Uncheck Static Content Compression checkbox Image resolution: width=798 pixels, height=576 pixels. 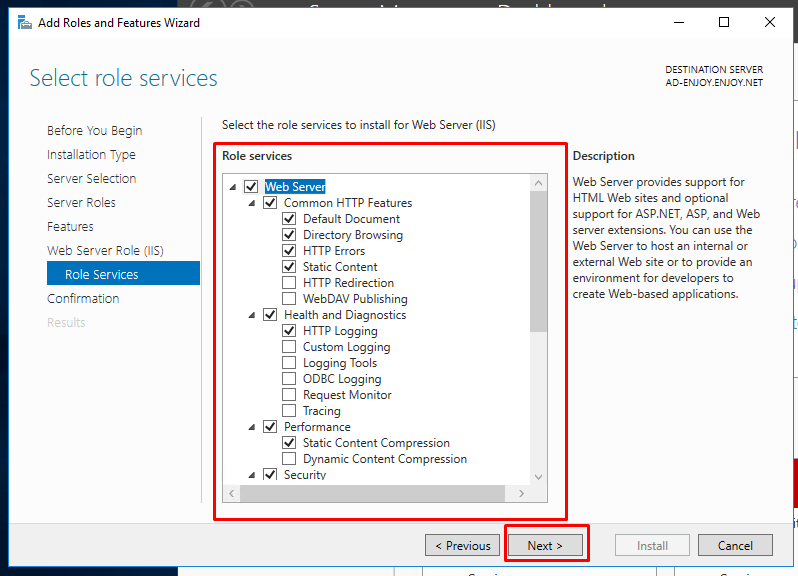click(x=289, y=443)
